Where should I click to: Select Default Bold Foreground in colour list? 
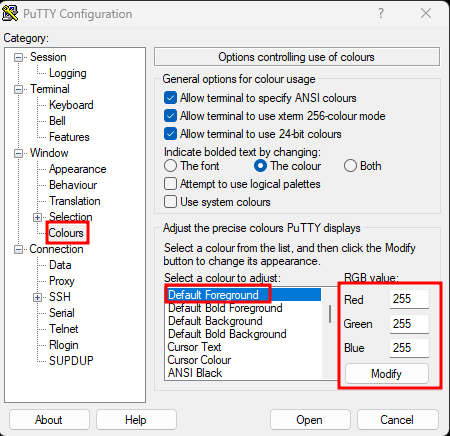coord(243,308)
